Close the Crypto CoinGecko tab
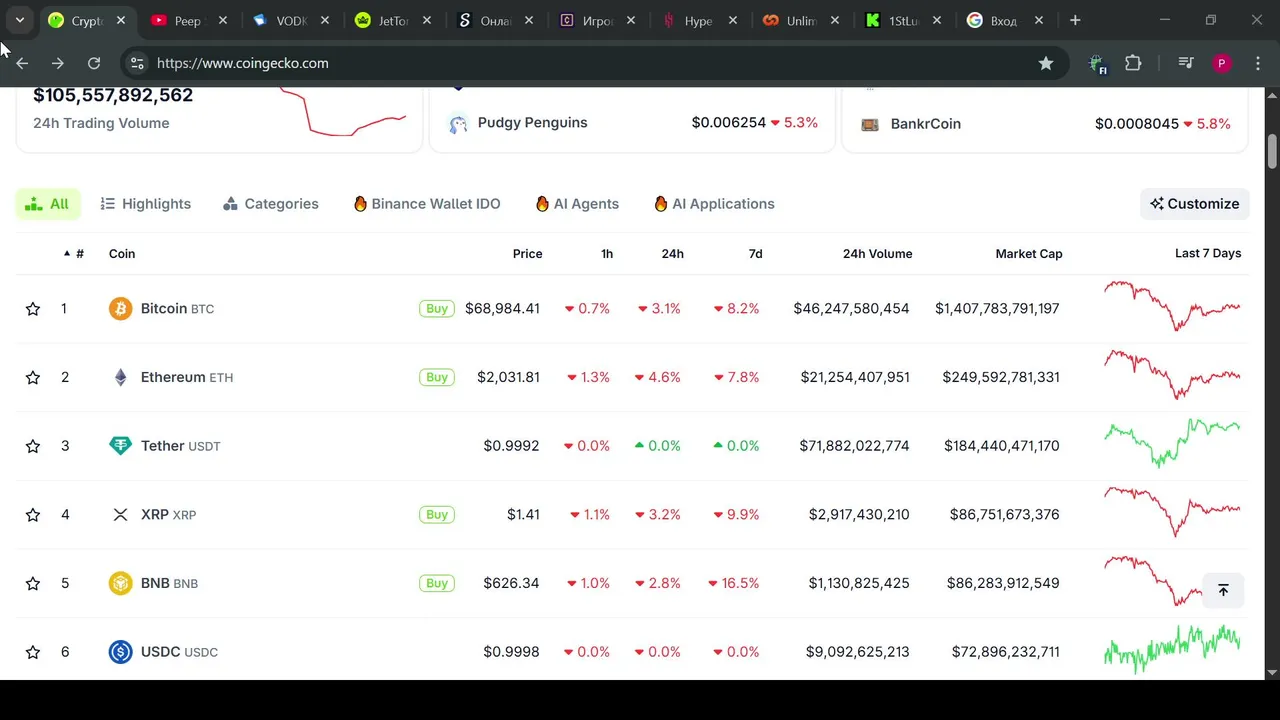The image size is (1280, 720). tap(121, 20)
